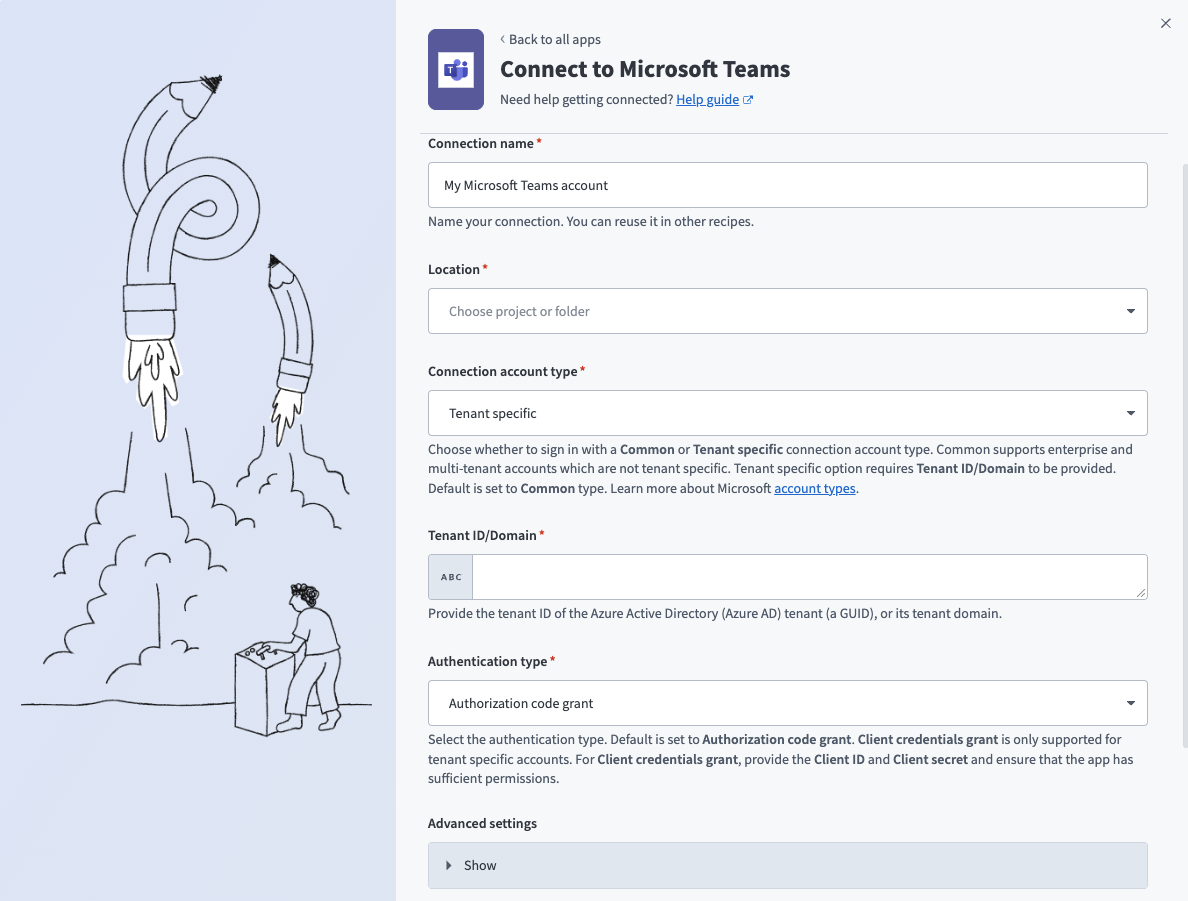The height and width of the screenshot is (901, 1188).
Task: Click the Tenant ID field resize handle
Action: pyautogui.click(x=1141, y=593)
